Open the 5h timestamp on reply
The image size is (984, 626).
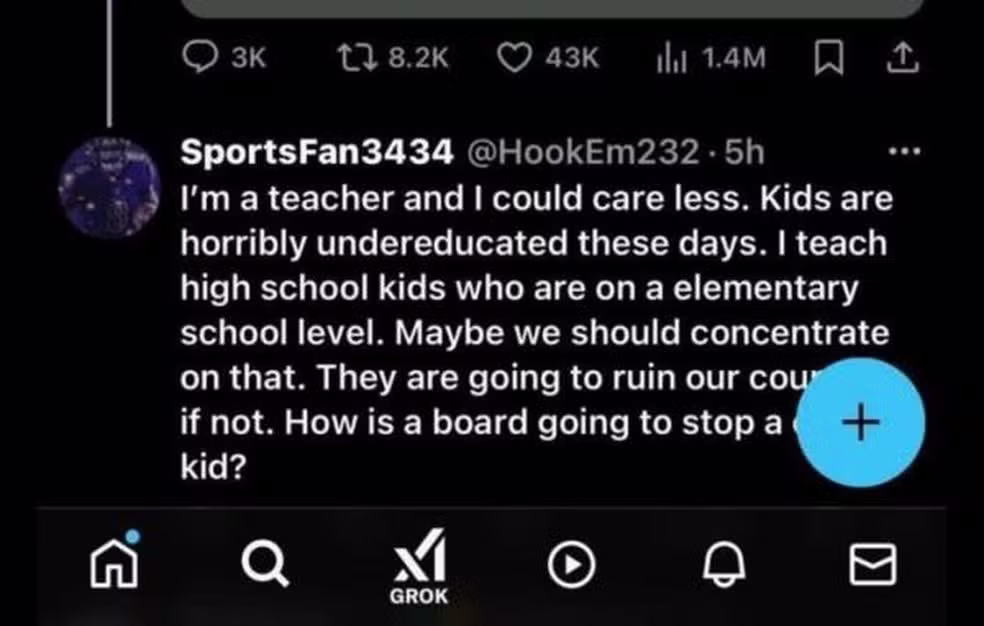744,152
